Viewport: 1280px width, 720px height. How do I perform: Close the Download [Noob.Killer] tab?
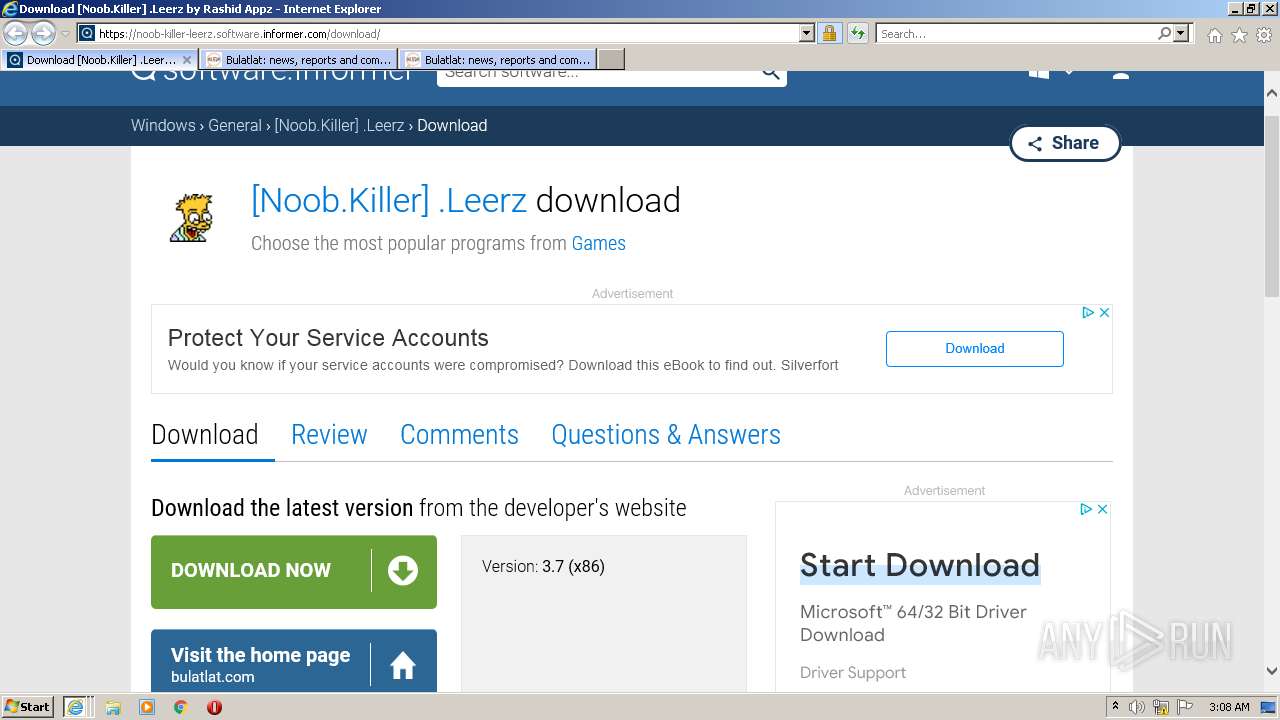pos(186,60)
